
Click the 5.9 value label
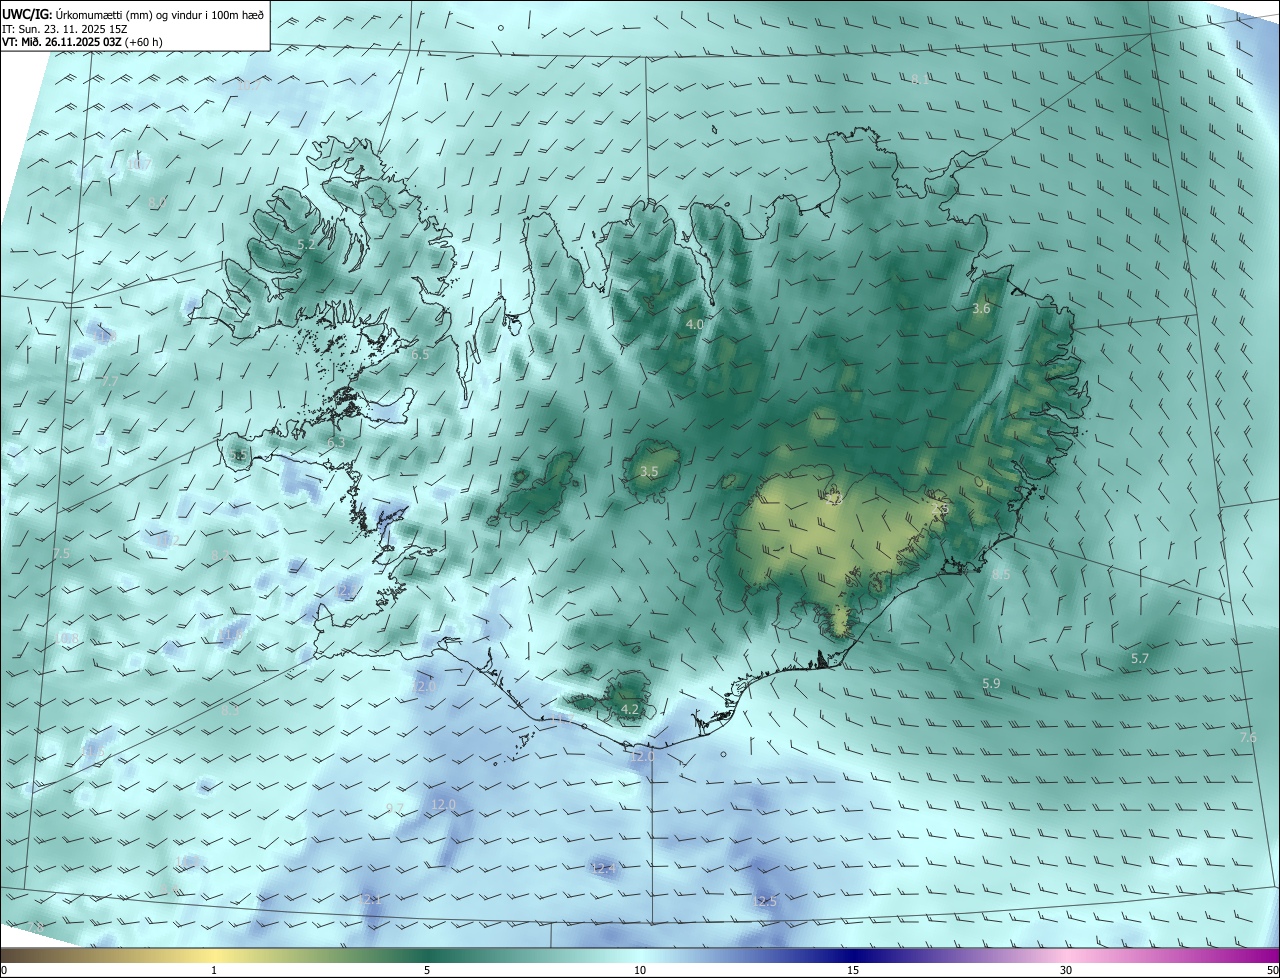pyautogui.click(x=991, y=684)
